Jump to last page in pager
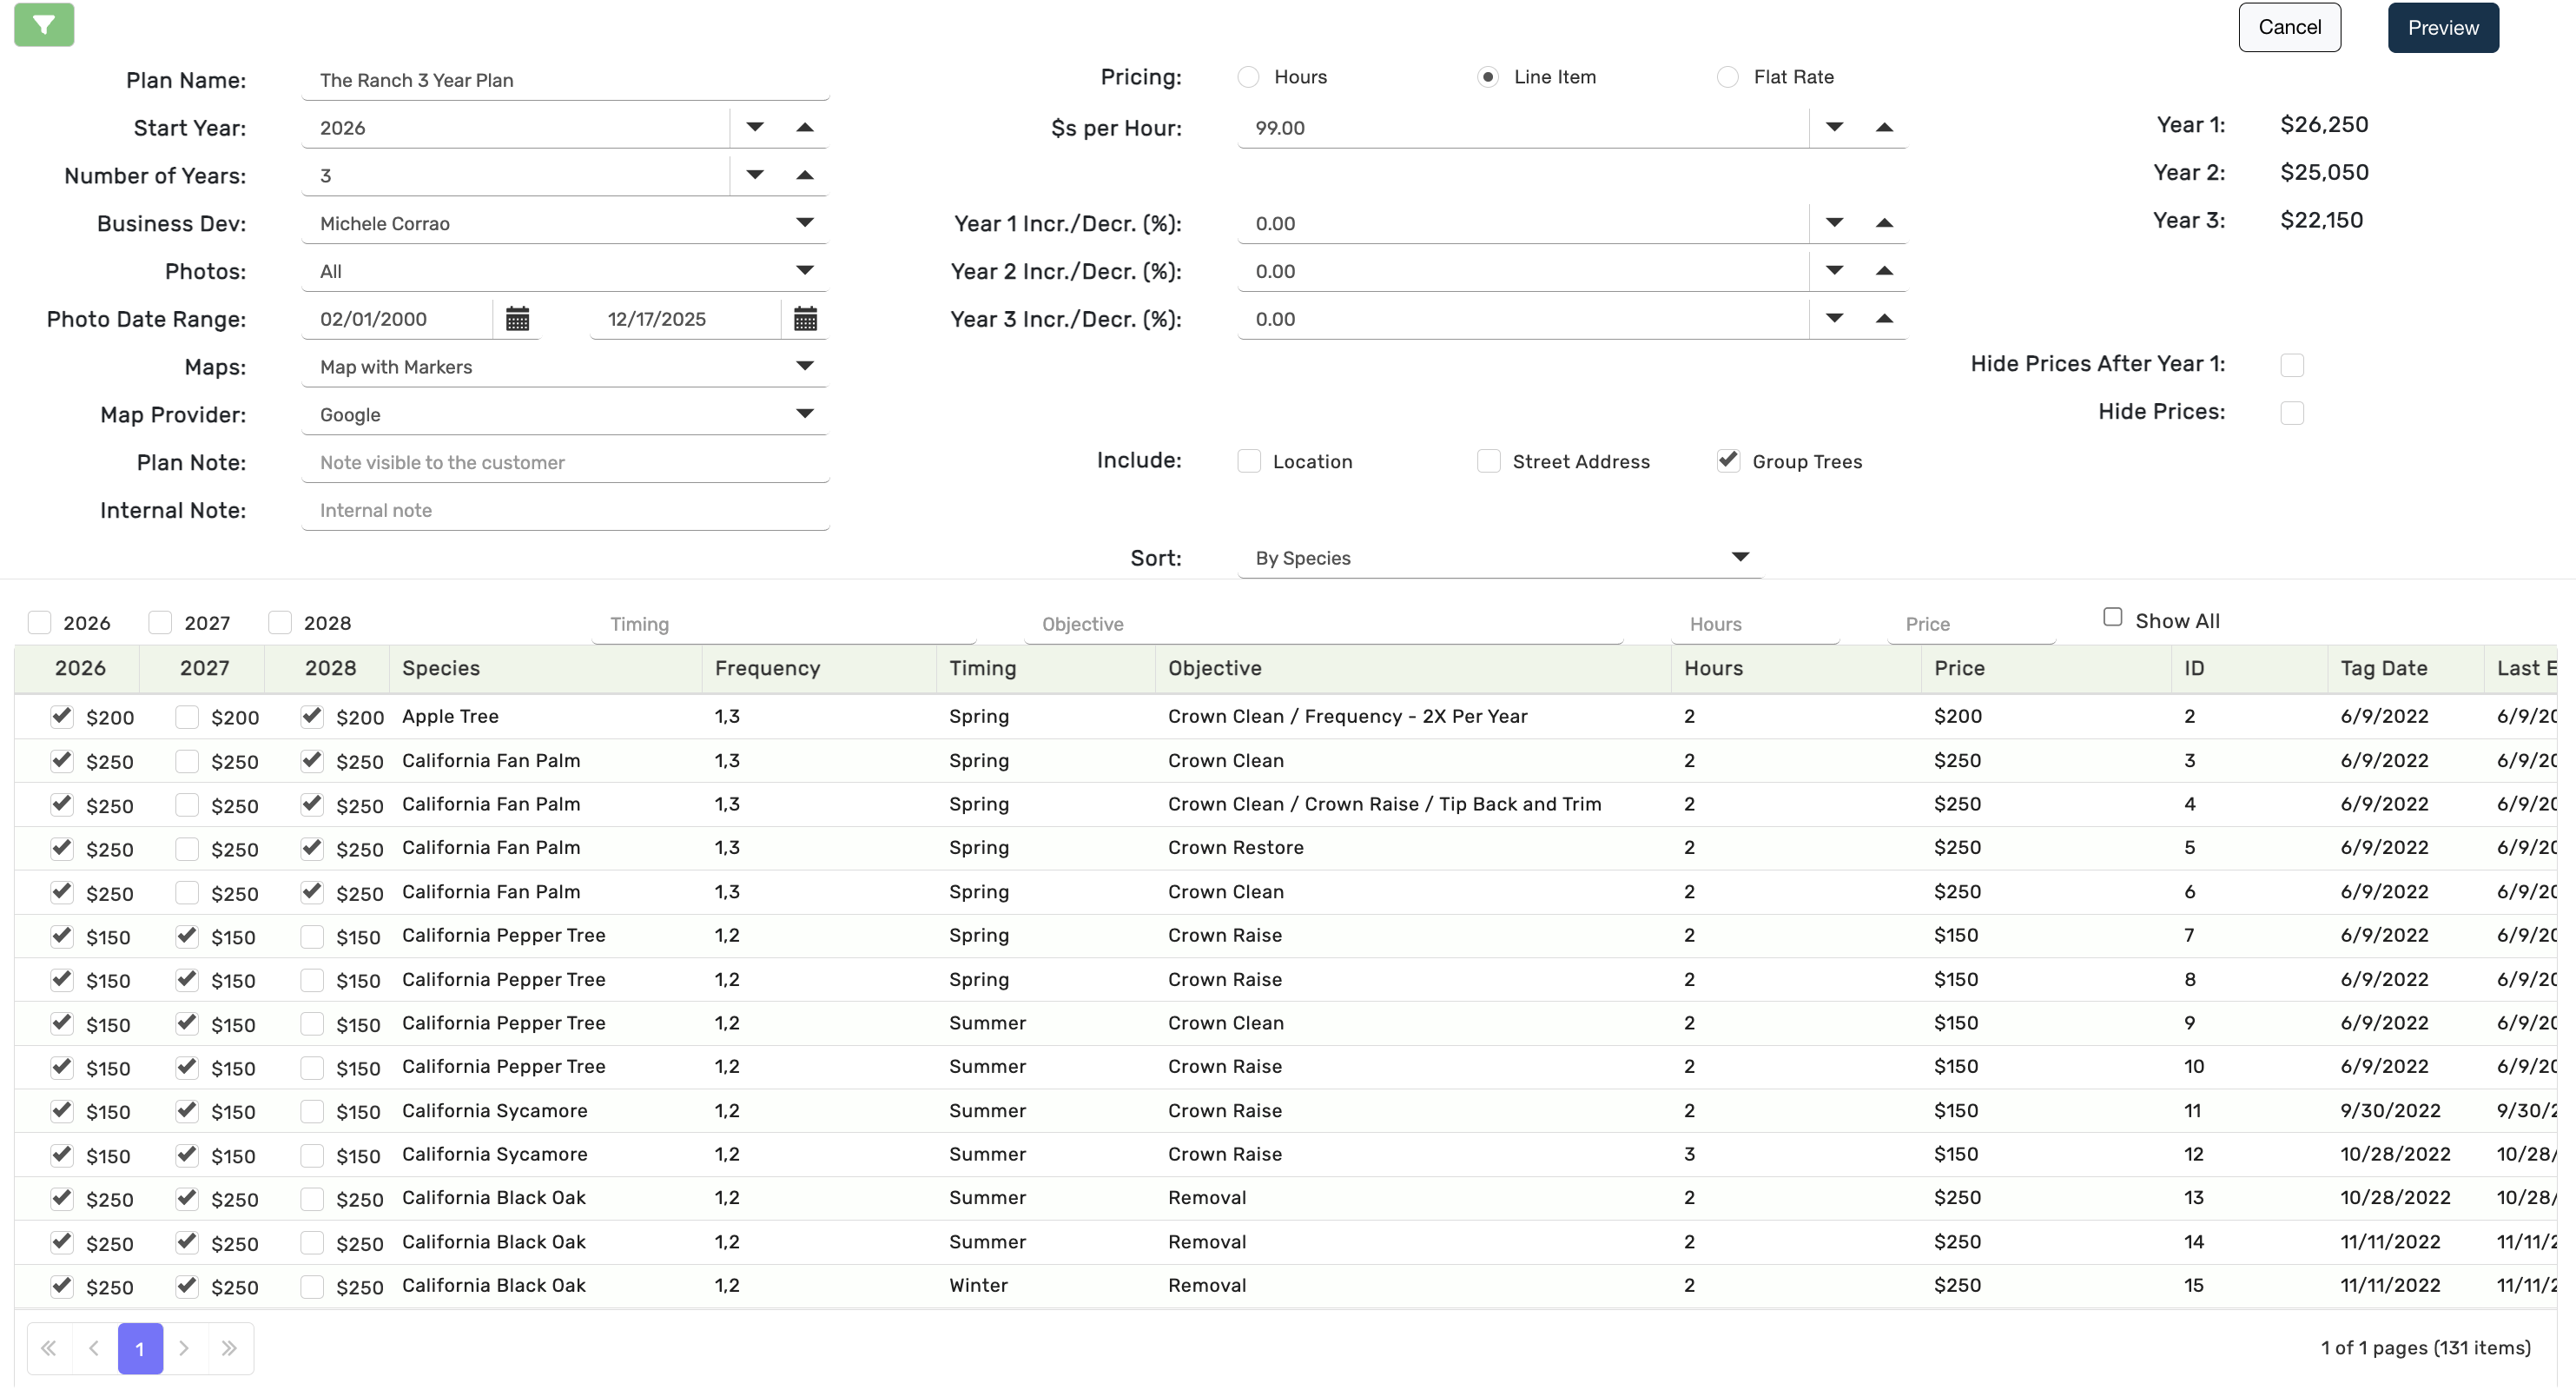This screenshot has width=2576, height=1390. click(x=229, y=1348)
